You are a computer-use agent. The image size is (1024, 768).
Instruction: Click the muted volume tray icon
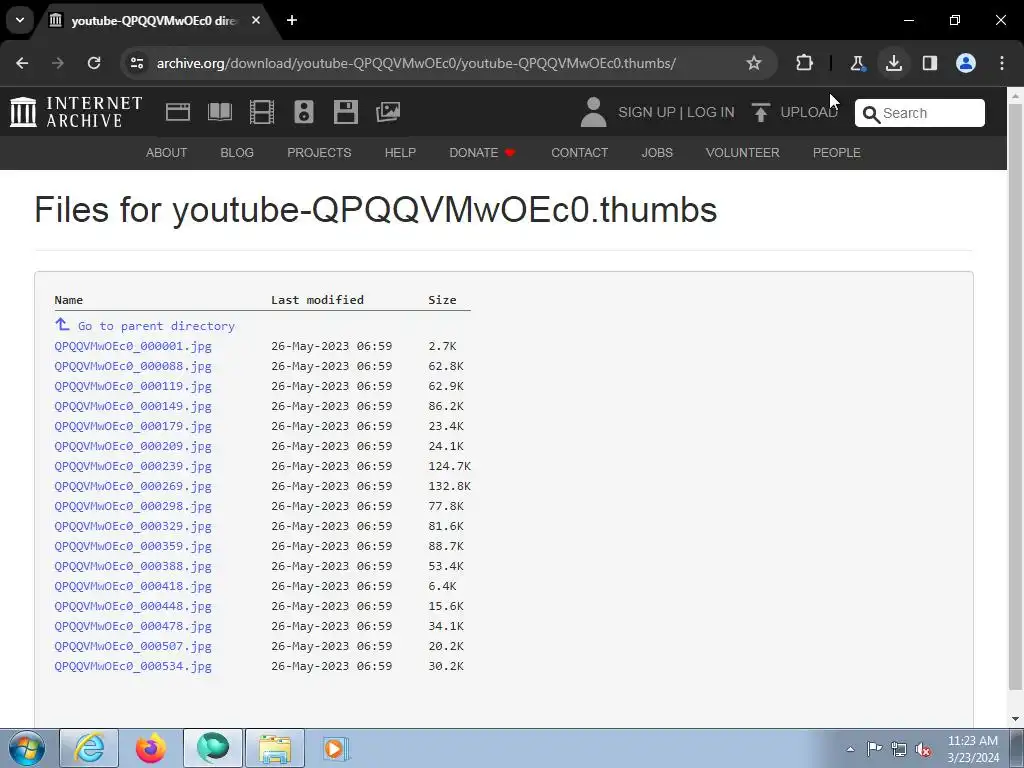923,749
